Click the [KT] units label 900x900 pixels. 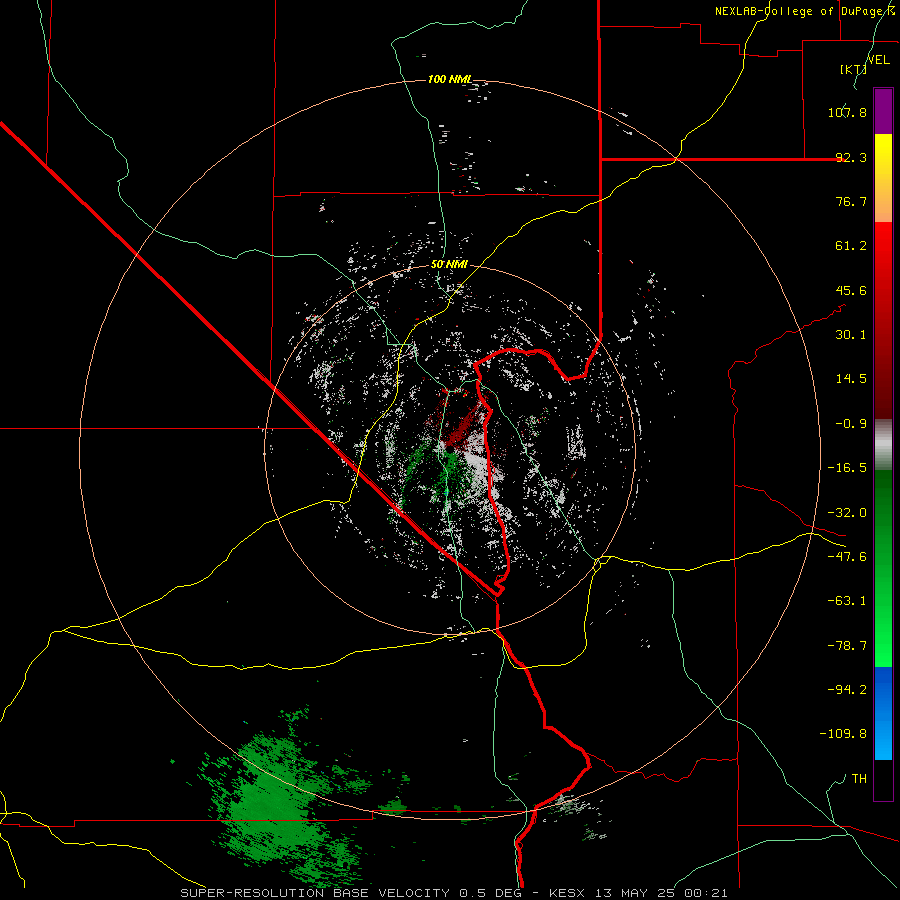pos(854,69)
